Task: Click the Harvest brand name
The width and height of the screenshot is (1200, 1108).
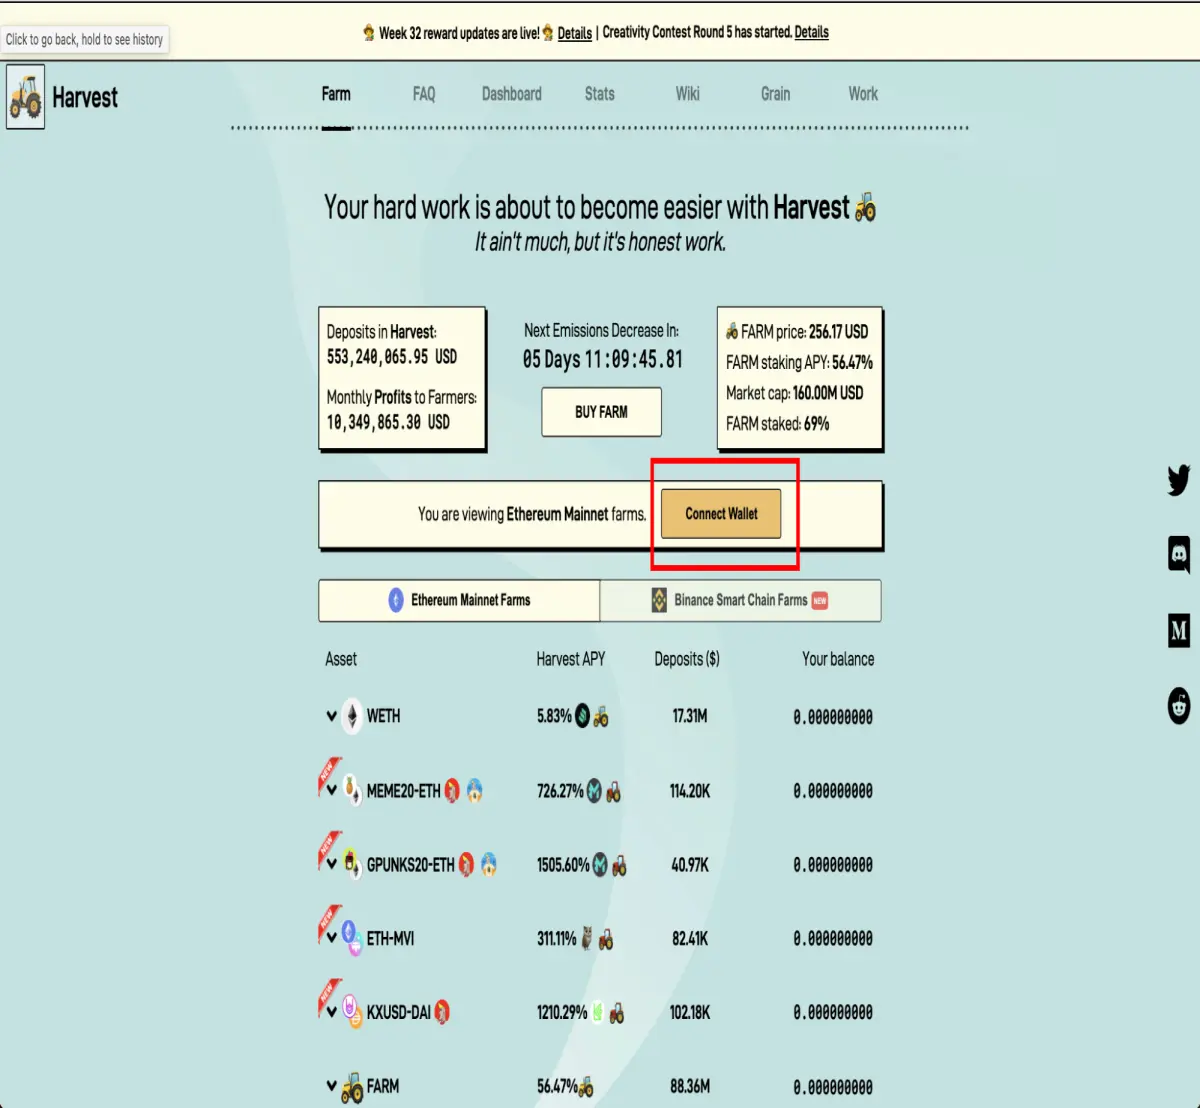Action: point(85,97)
